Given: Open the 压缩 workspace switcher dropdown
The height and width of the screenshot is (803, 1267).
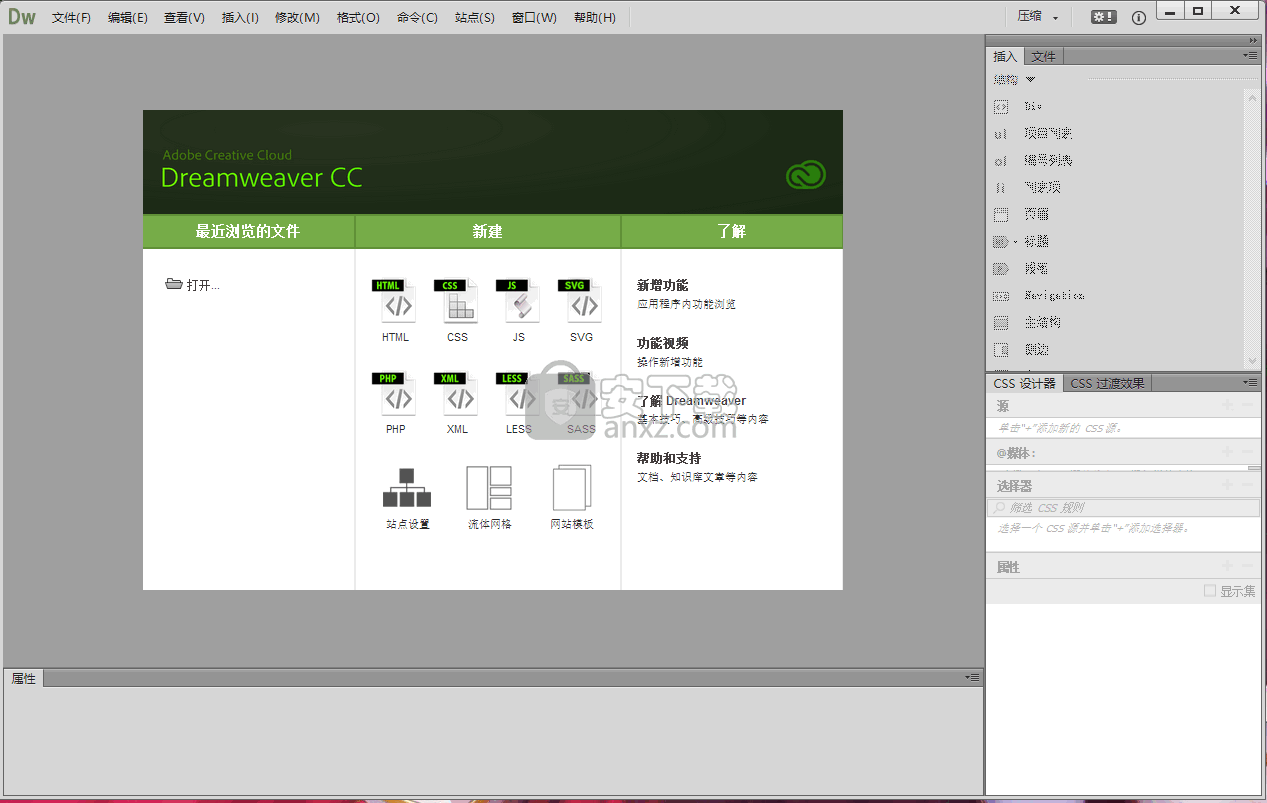Looking at the screenshot, I should (x=1038, y=17).
